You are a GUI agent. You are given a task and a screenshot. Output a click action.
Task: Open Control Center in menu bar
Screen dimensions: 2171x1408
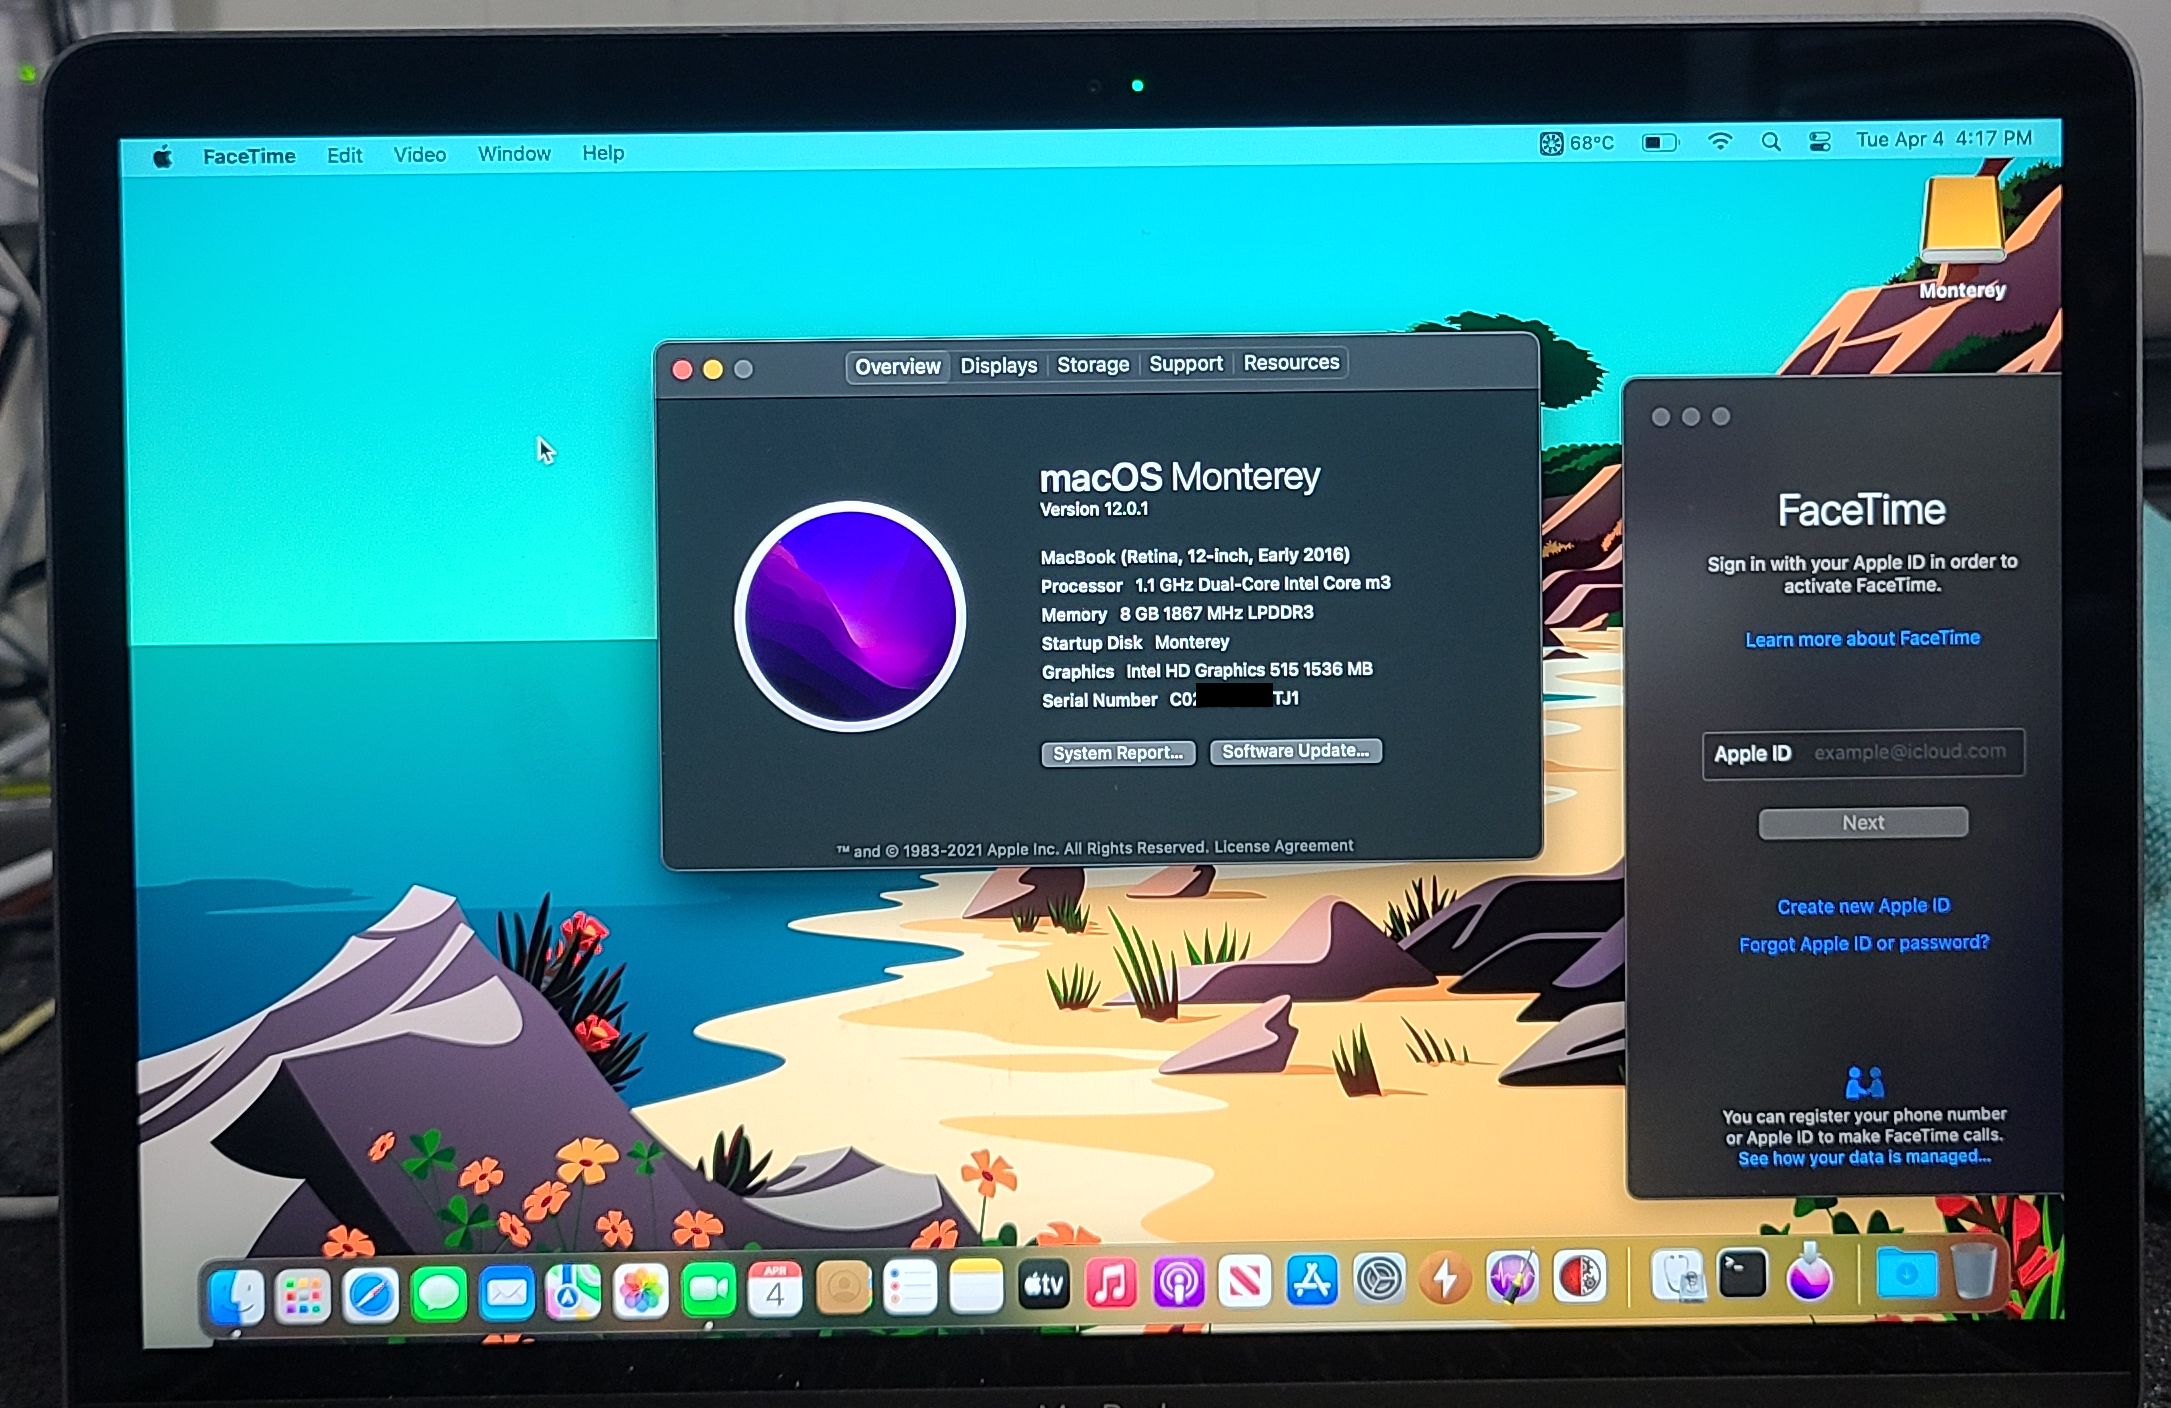pos(1820,141)
